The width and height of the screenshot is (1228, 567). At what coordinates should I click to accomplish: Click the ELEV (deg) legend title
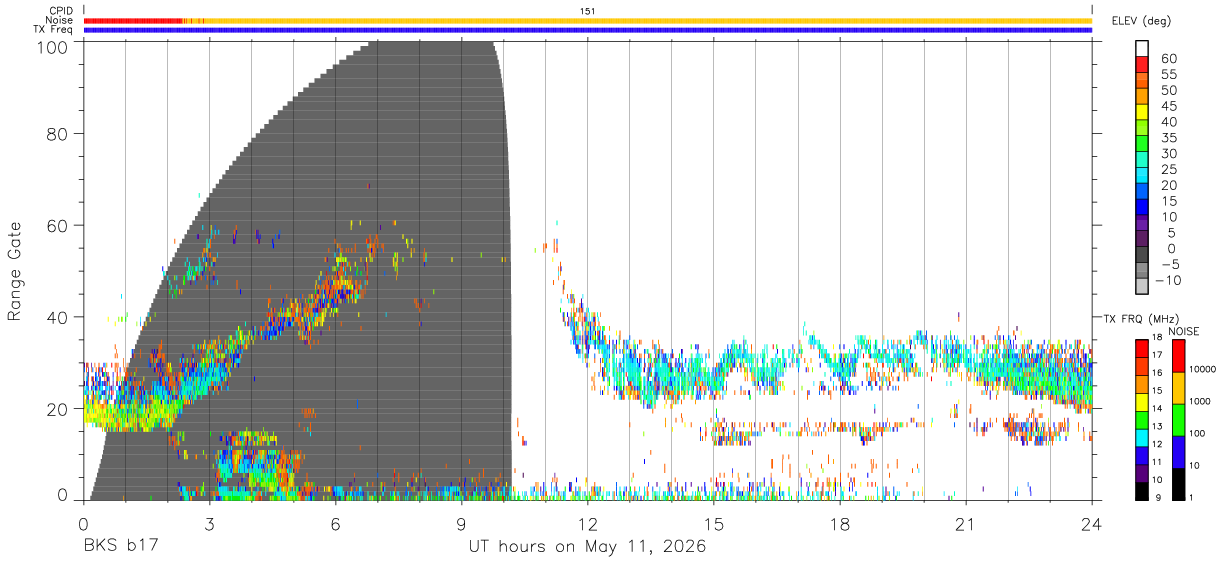click(x=1141, y=20)
